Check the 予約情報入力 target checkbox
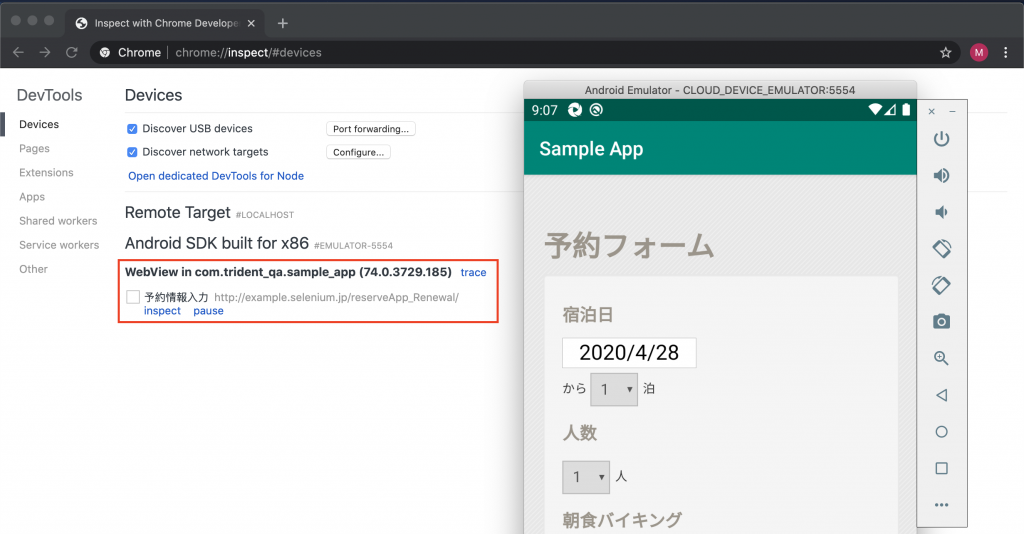The image size is (1024, 534). (x=133, y=297)
